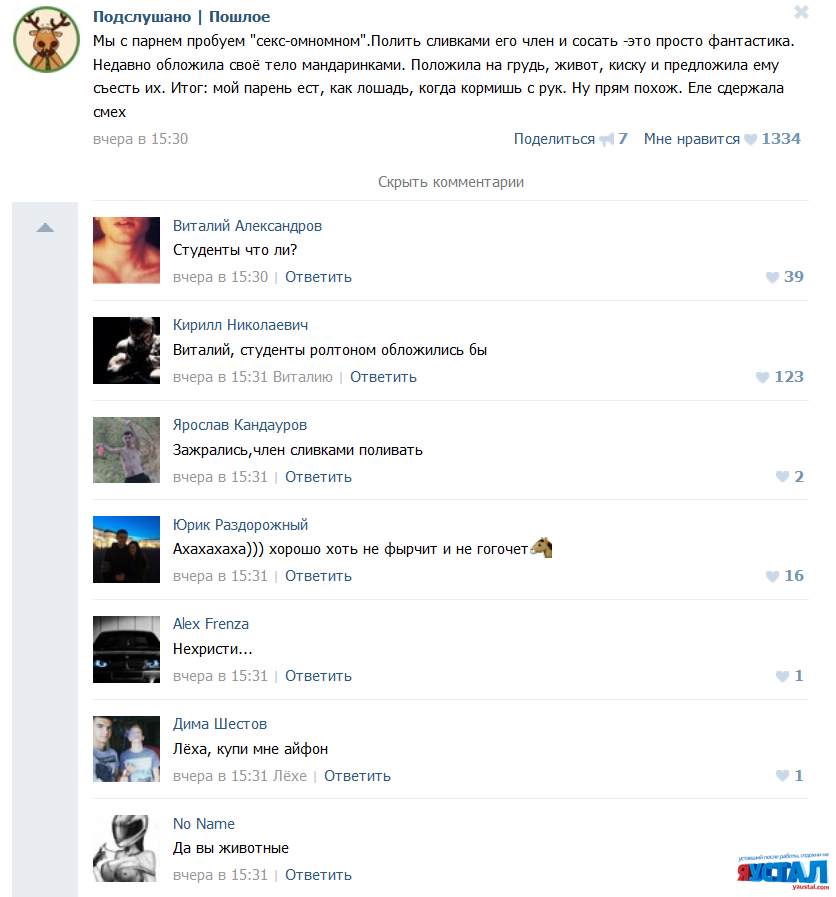
Task: Click the Виталию reply reference link
Action: point(303,377)
